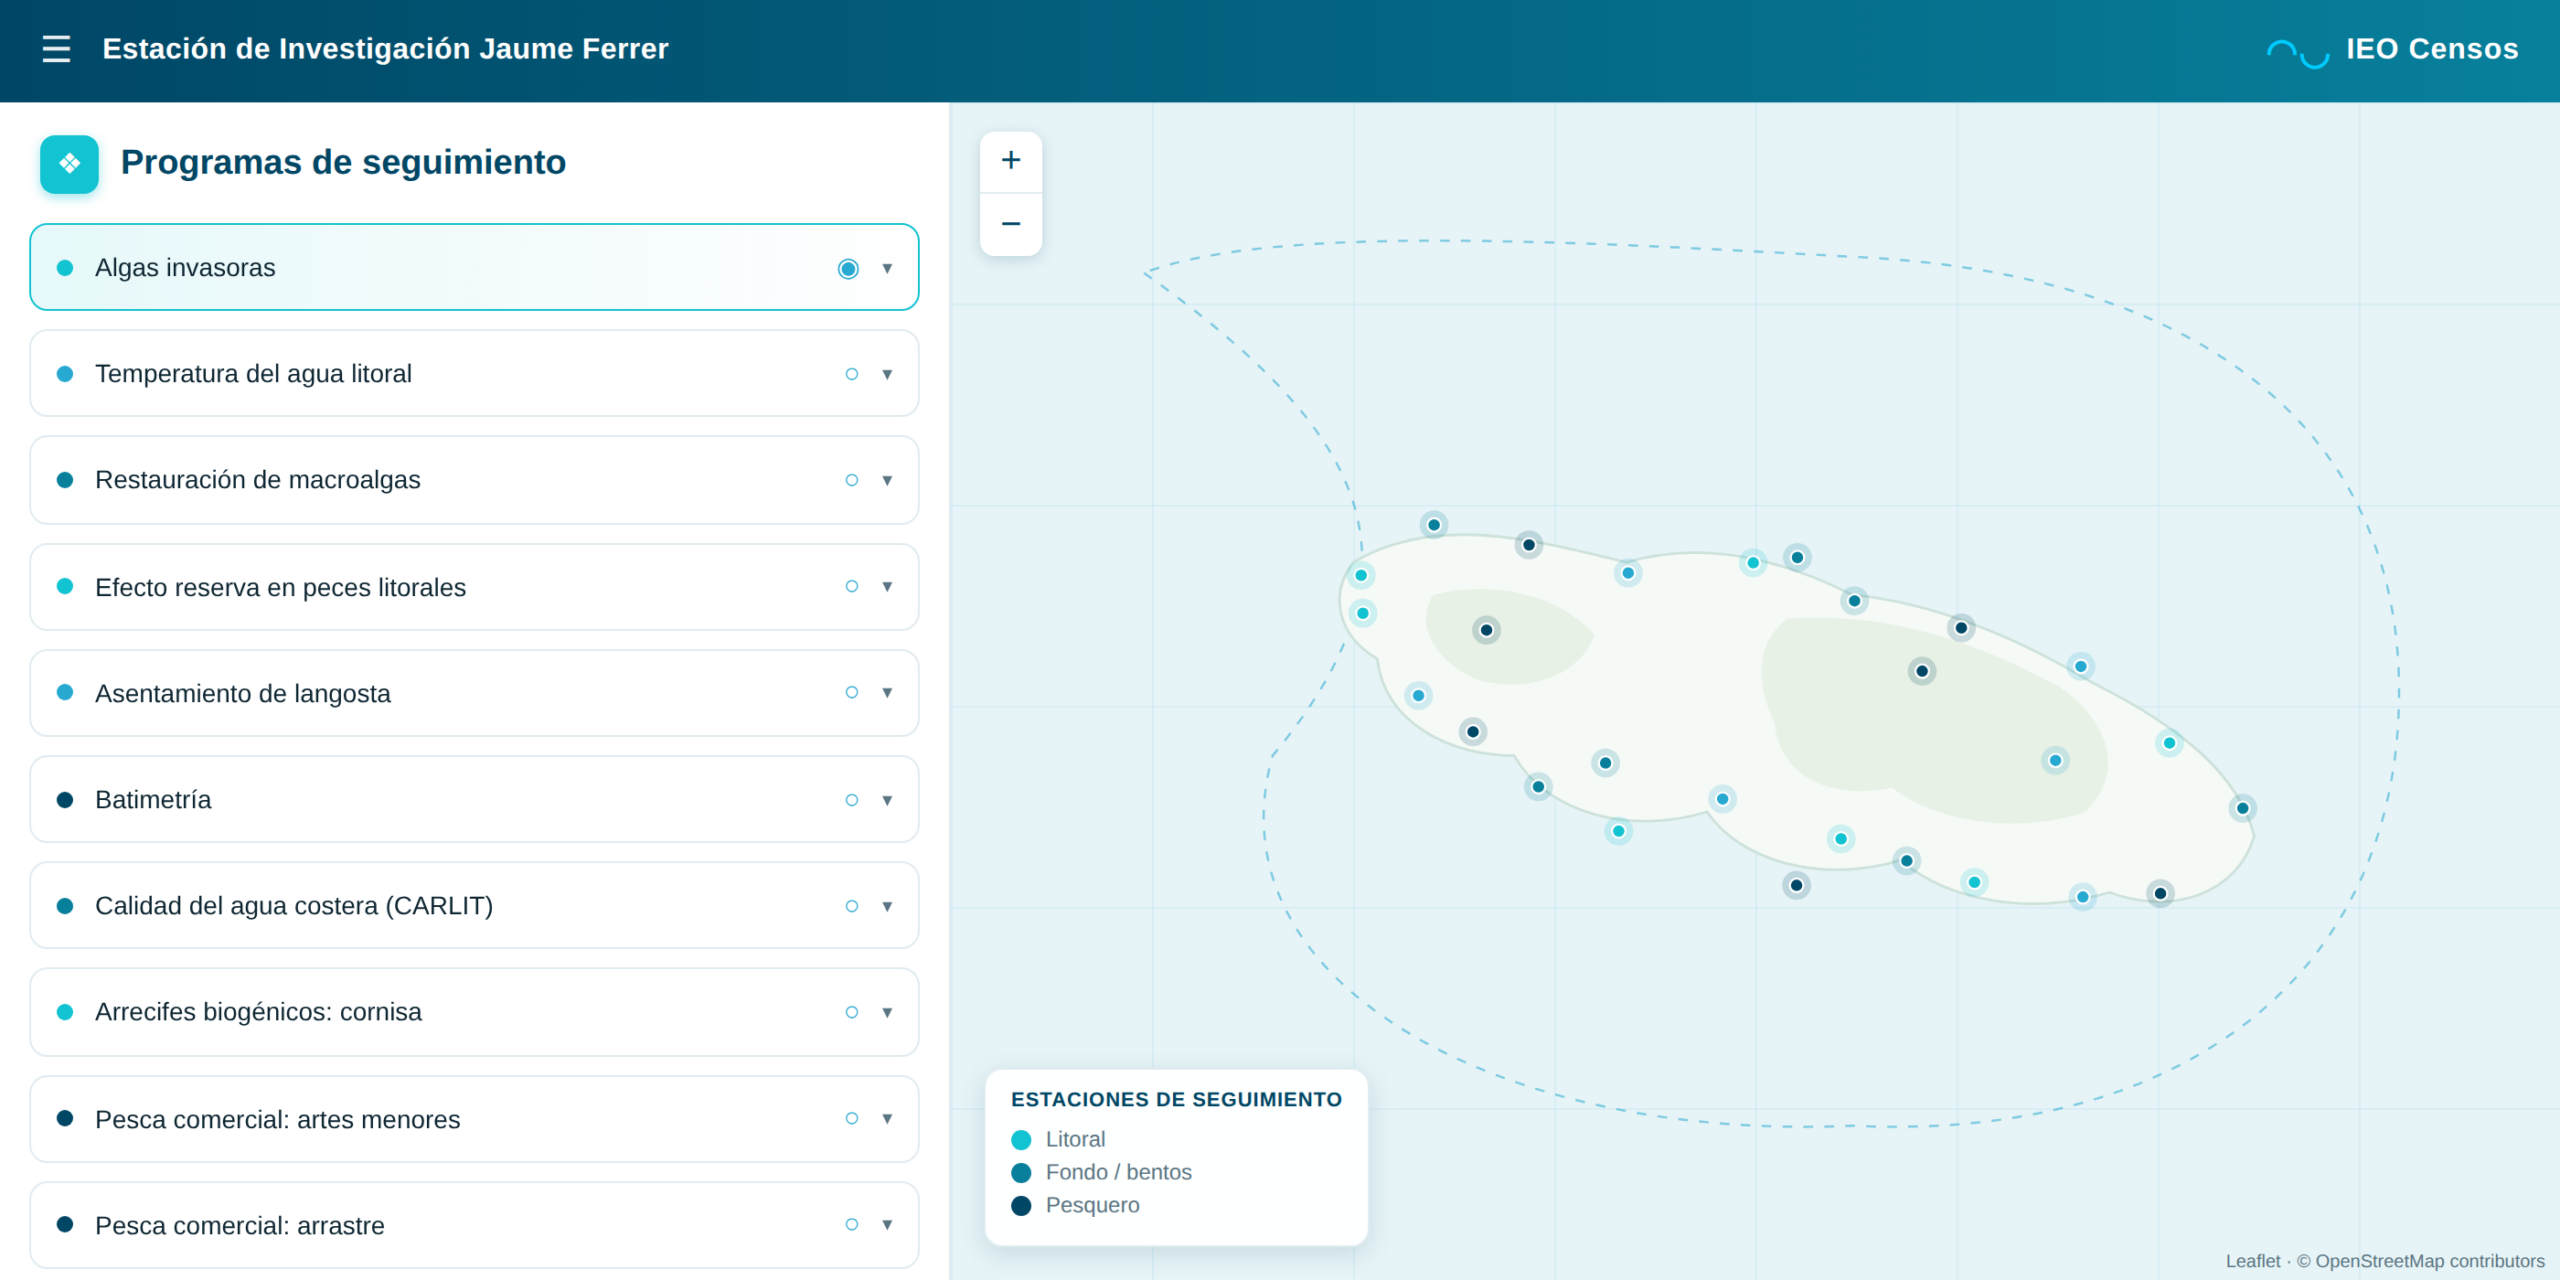Click the marker farthest from the program list
The image size is (2560, 1280).
coord(2243,808)
